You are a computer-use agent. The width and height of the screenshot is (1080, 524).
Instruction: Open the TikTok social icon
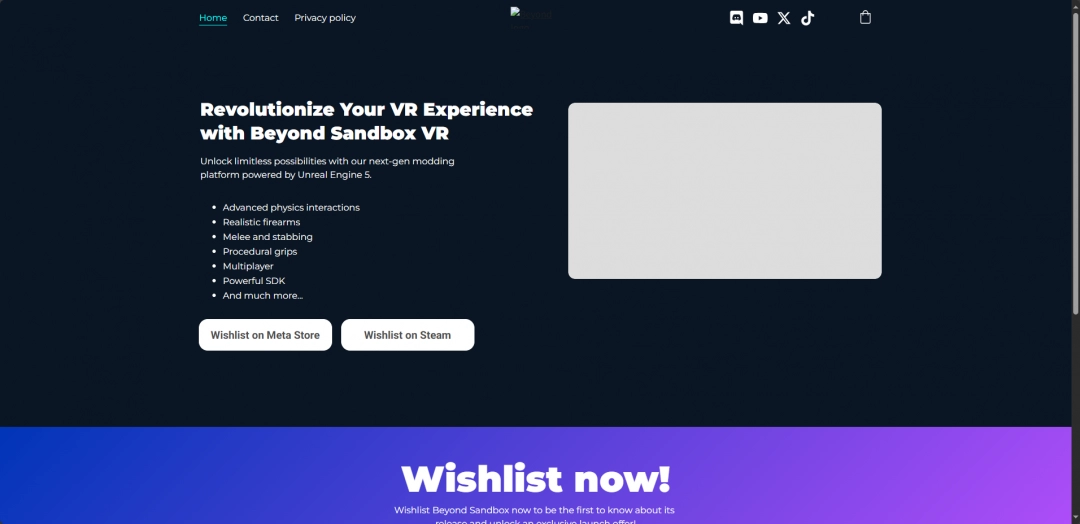[x=808, y=18]
